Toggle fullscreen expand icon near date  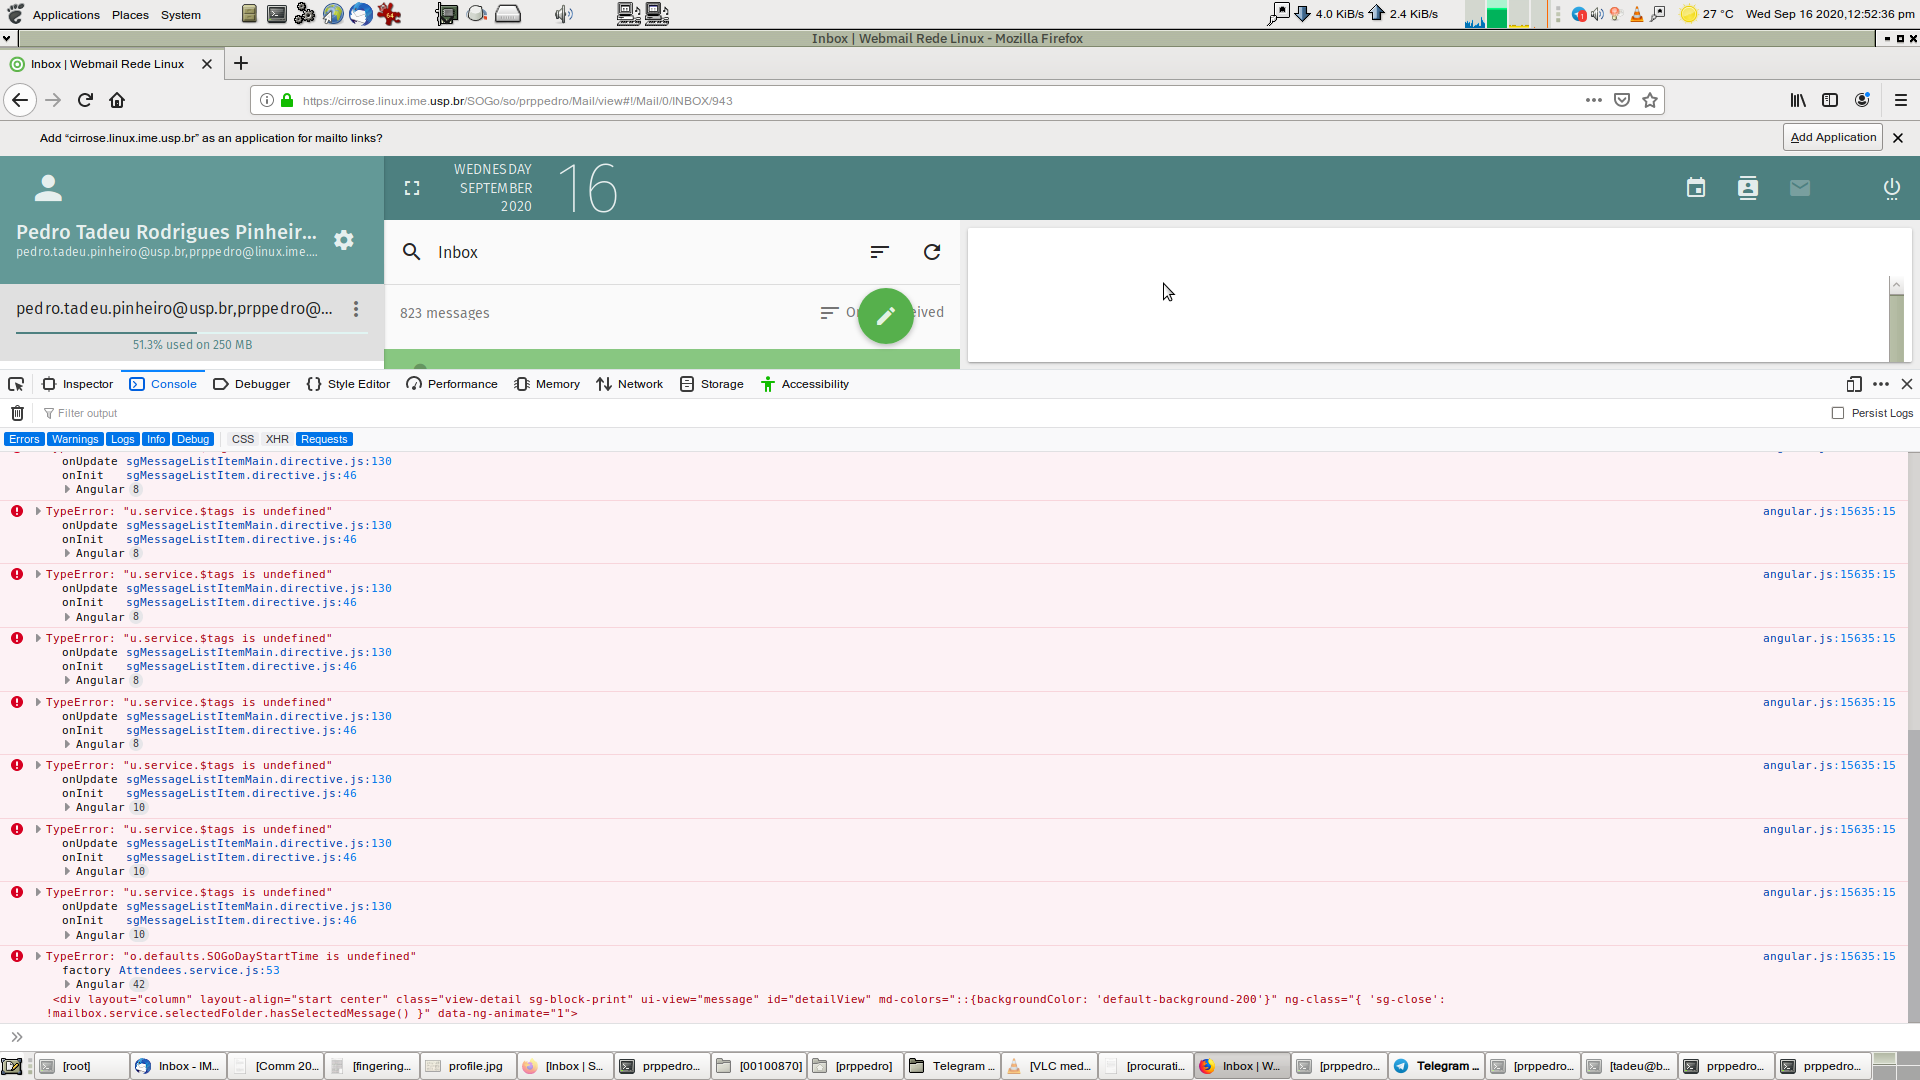(x=411, y=188)
